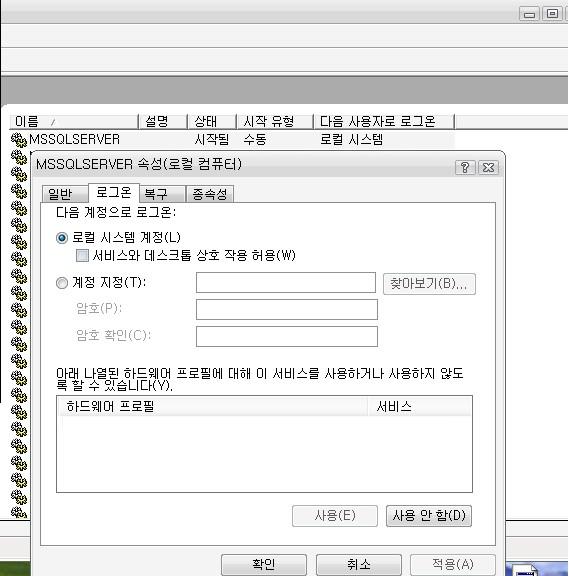Sort services list by 이름 column

[73, 122]
